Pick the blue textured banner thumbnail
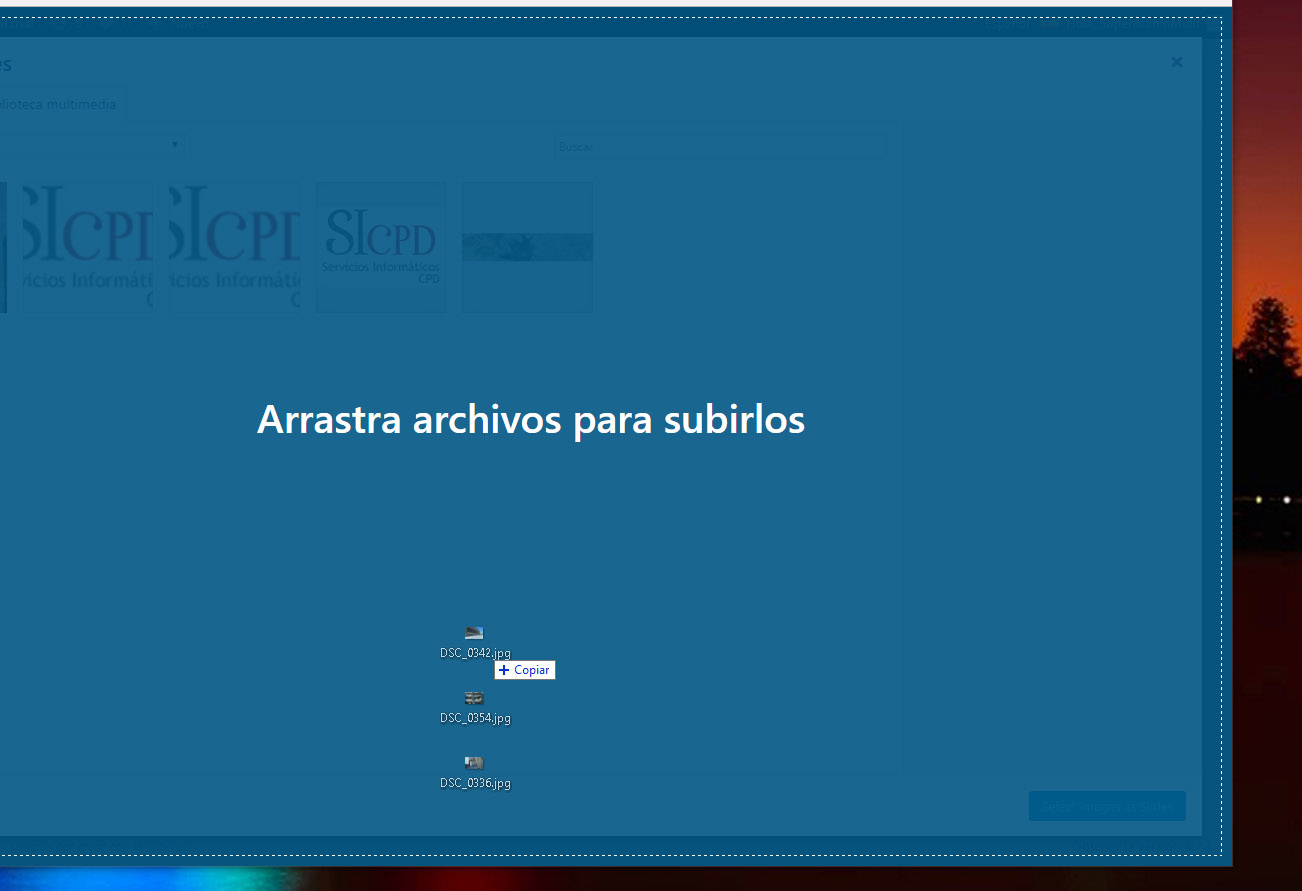Viewport: 1302px width, 891px height. [527, 247]
